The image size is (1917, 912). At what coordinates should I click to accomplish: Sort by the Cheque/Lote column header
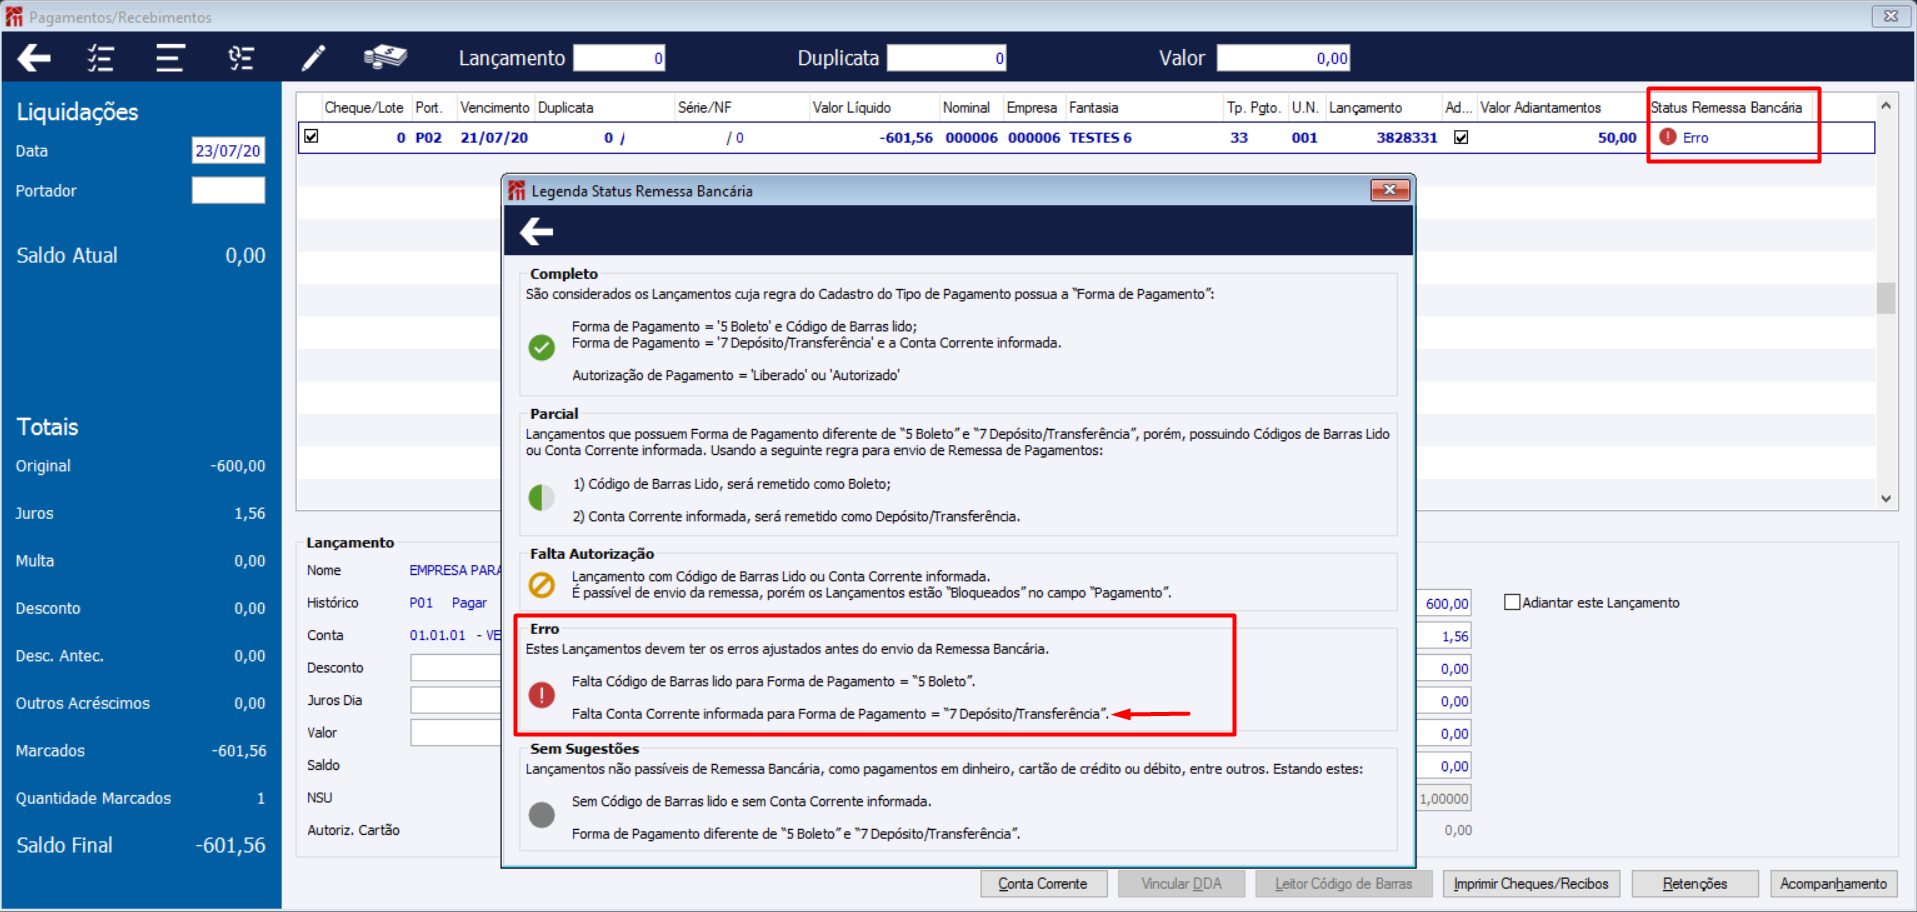pos(364,107)
